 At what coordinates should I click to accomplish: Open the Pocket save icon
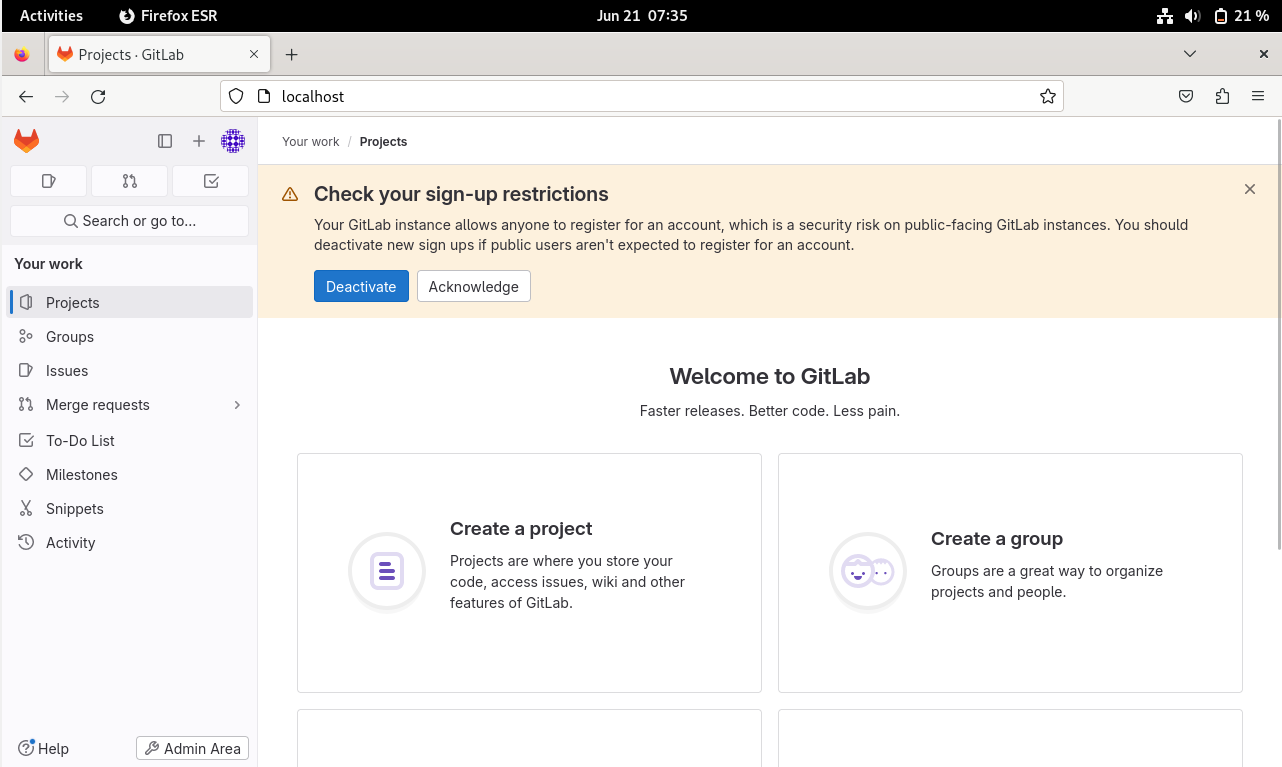[1186, 96]
